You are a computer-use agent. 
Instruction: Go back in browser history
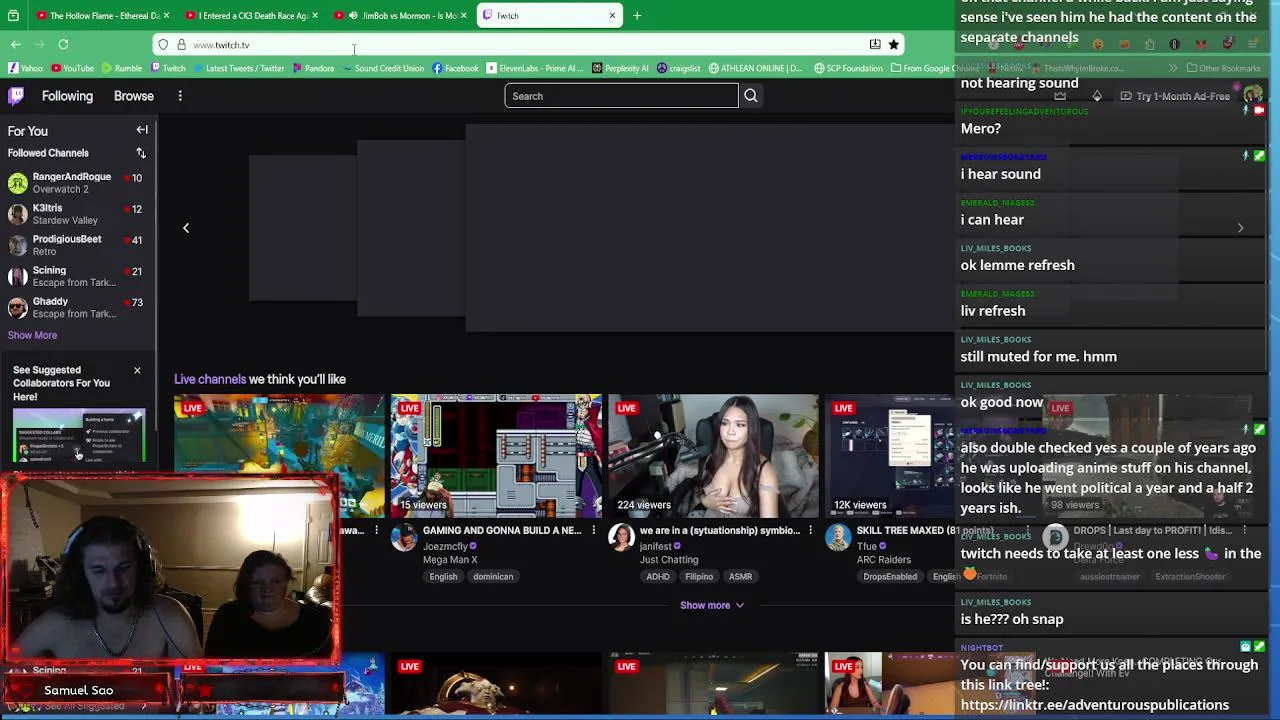[16, 44]
